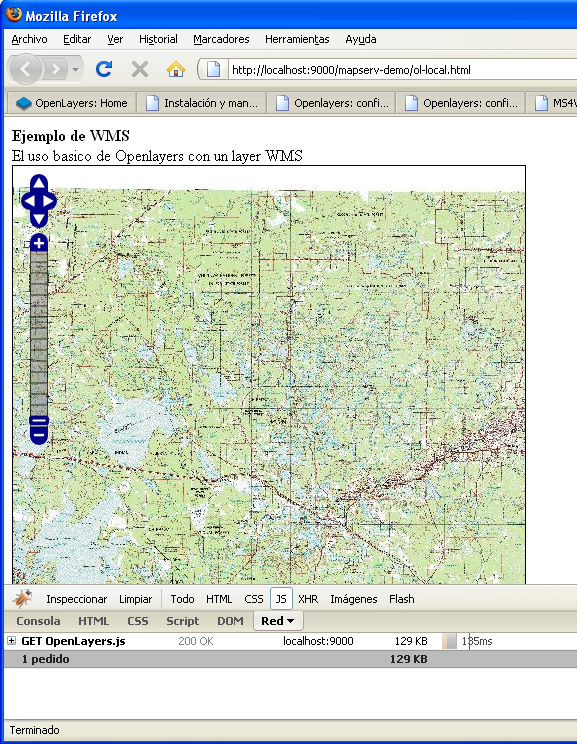
Task: Click the map zoom out minus button
Action: click(x=39, y=435)
